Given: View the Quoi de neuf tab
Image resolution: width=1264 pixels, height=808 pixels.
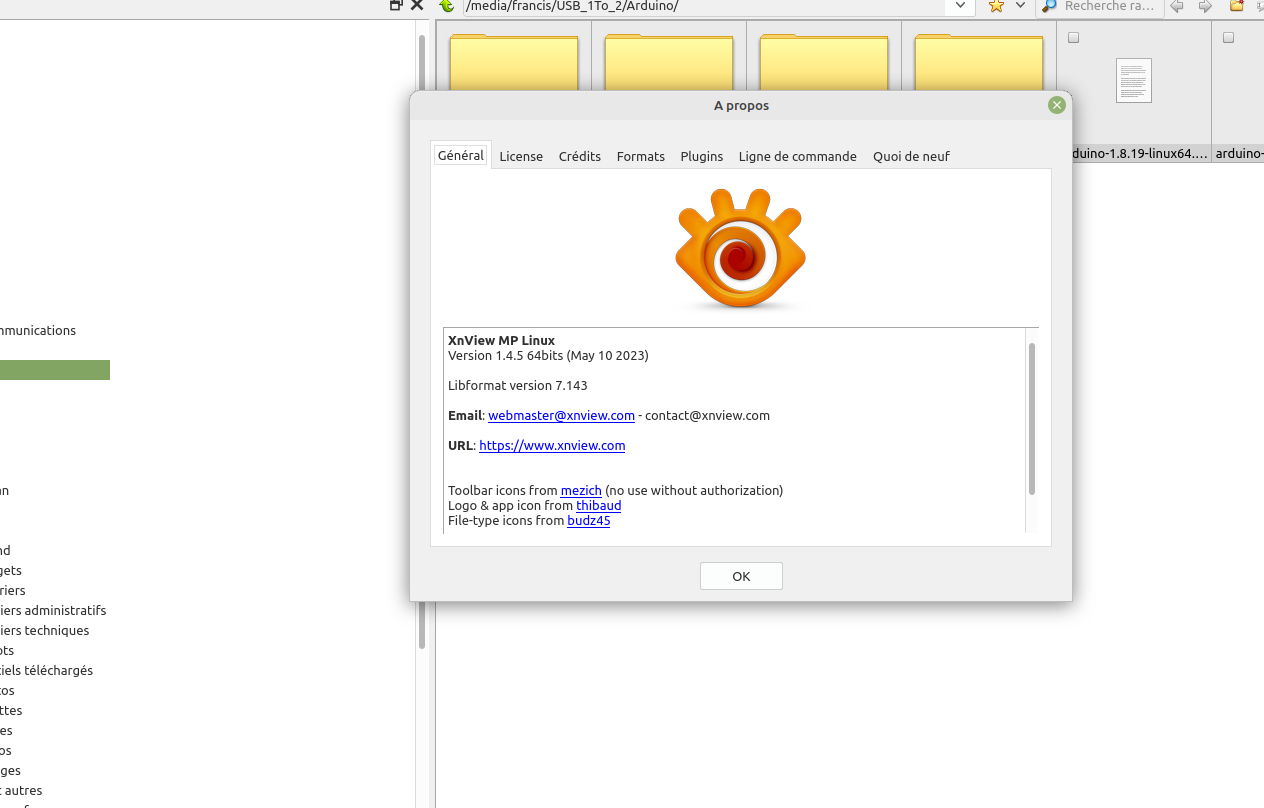Looking at the screenshot, I should pyautogui.click(x=911, y=156).
